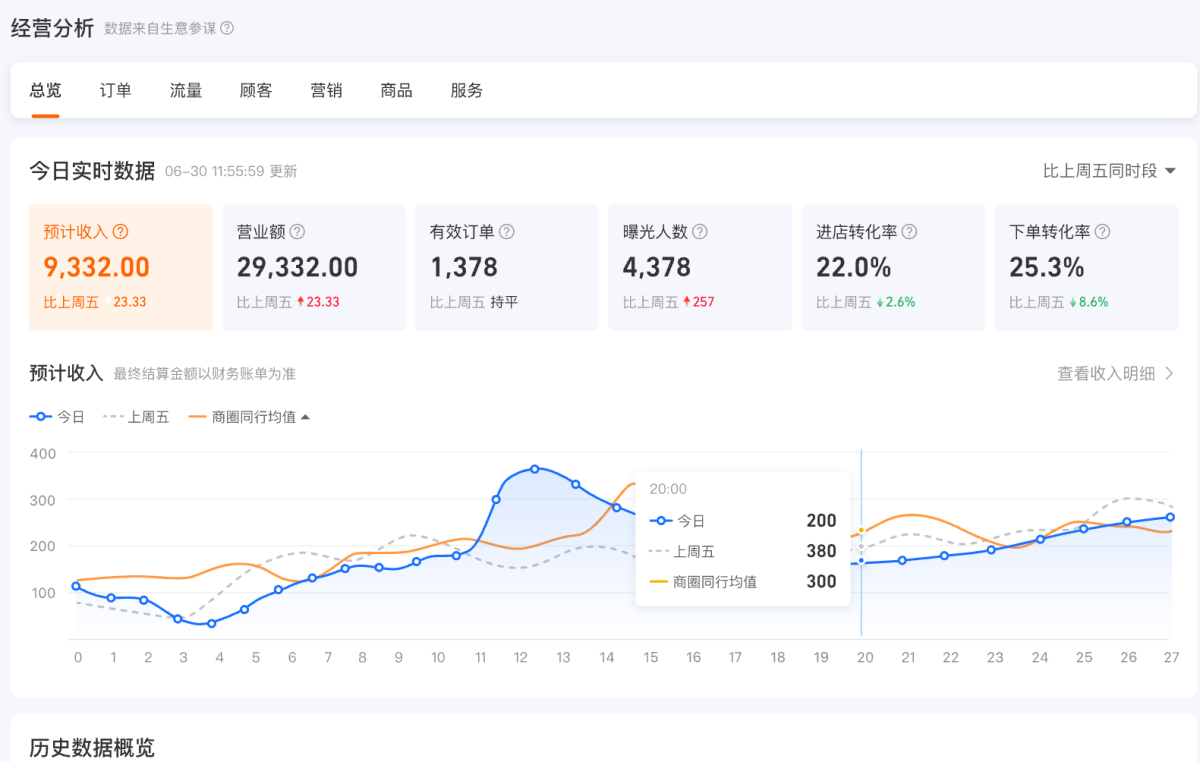Select the highlighted 预计收入 metric card
1200x762 pixels.
tap(120, 267)
